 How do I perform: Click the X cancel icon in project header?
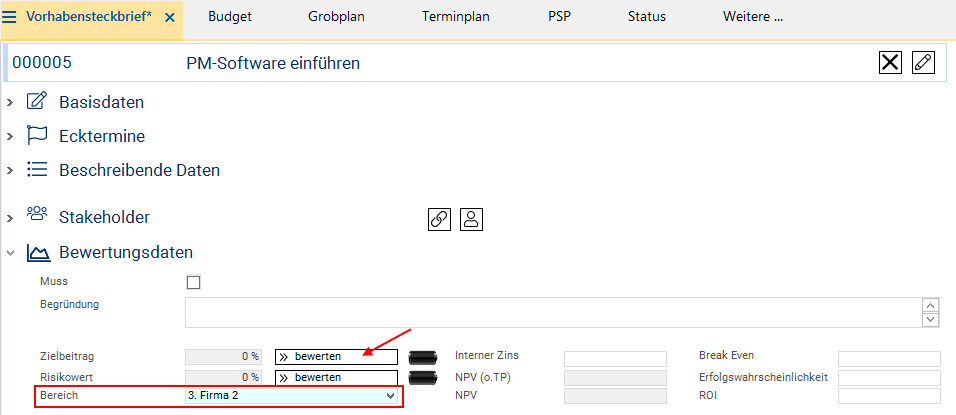coord(890,63)
